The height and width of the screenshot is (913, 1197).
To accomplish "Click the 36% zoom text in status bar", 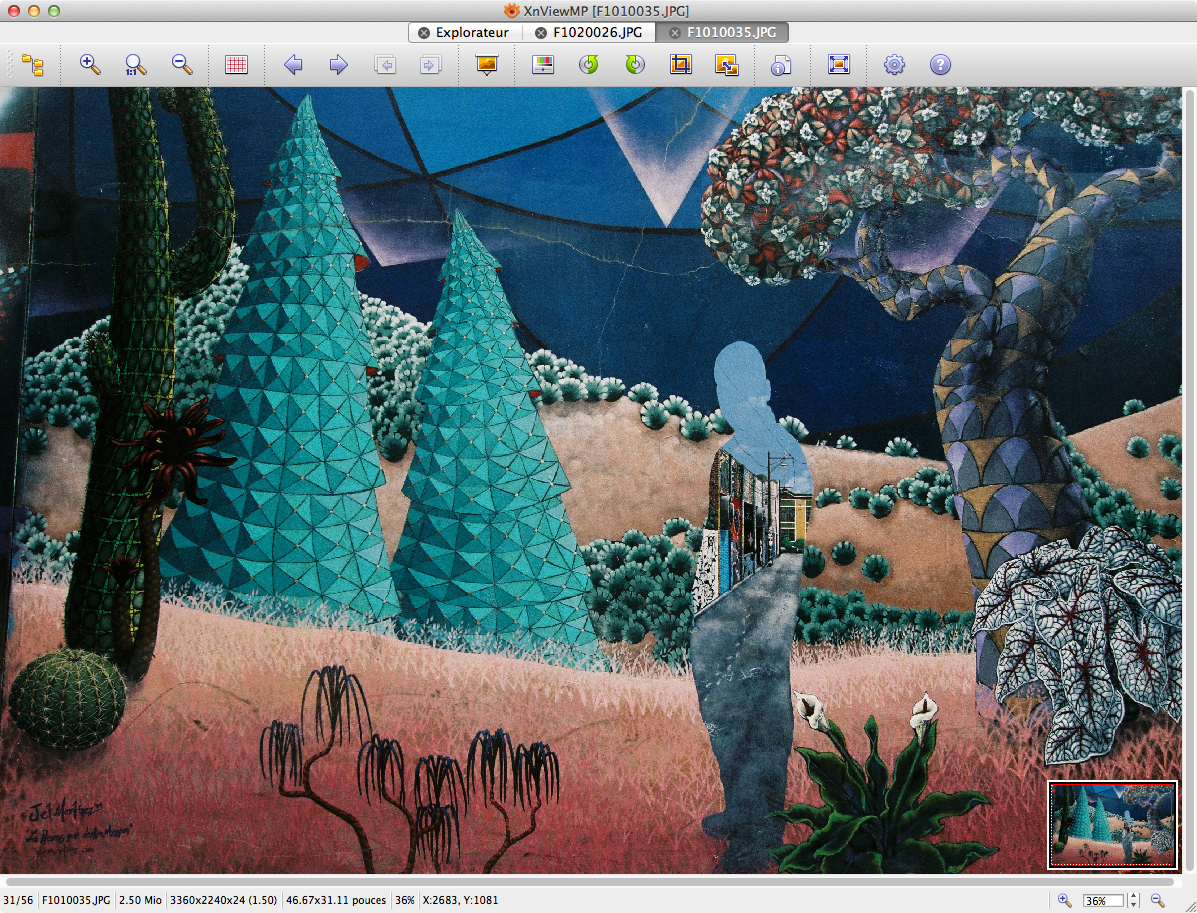I will coord(405,900).
